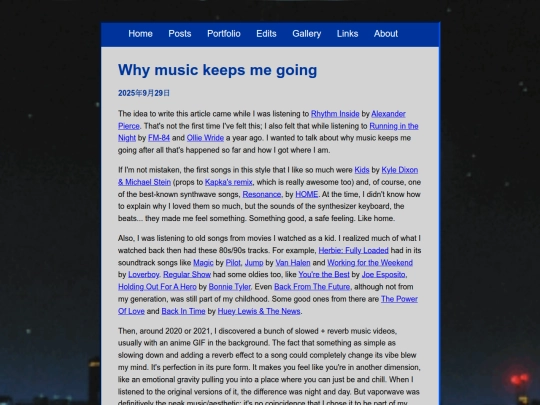Open the Pilot band link

(x=233, y=263)
